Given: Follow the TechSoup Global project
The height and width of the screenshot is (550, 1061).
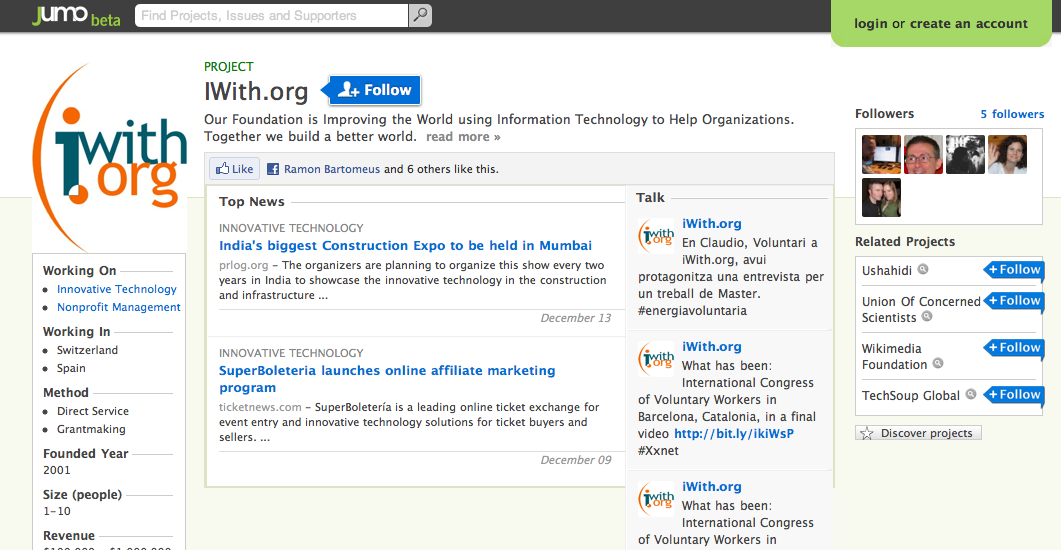Looking at the screenshot, I should point(1013,395).
